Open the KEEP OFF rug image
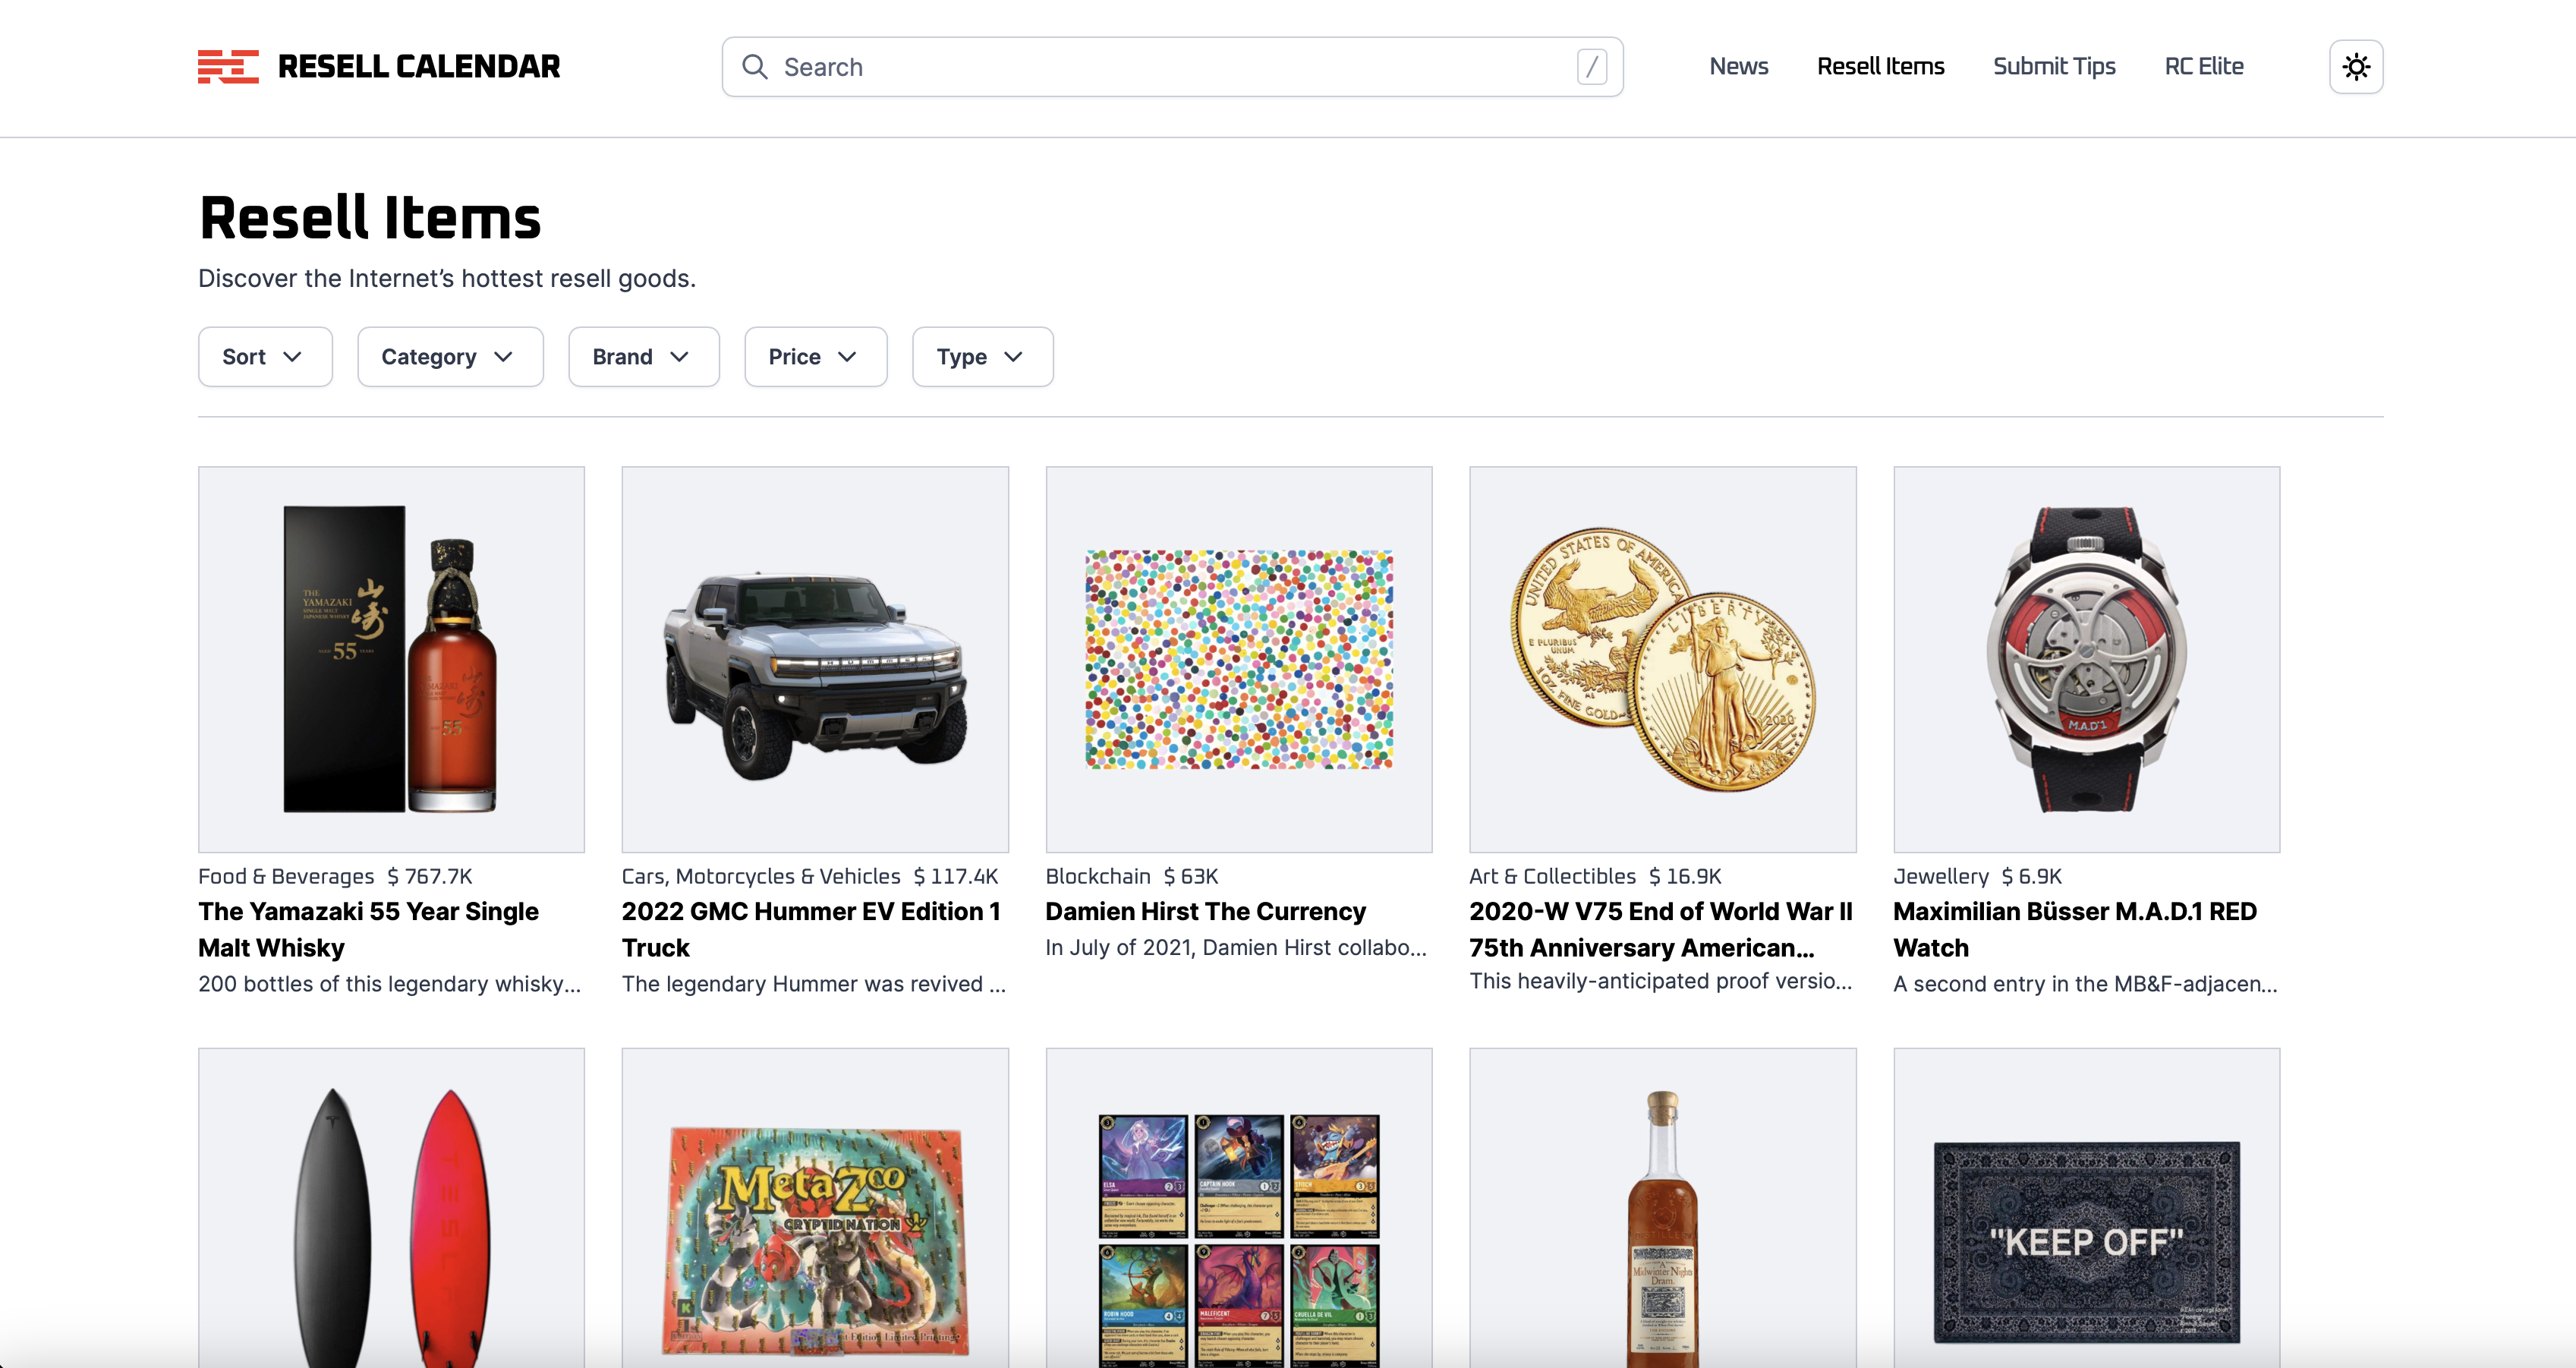Image resolution: width=2576 pixels, height=1368 pixels. (2087, 1208)
